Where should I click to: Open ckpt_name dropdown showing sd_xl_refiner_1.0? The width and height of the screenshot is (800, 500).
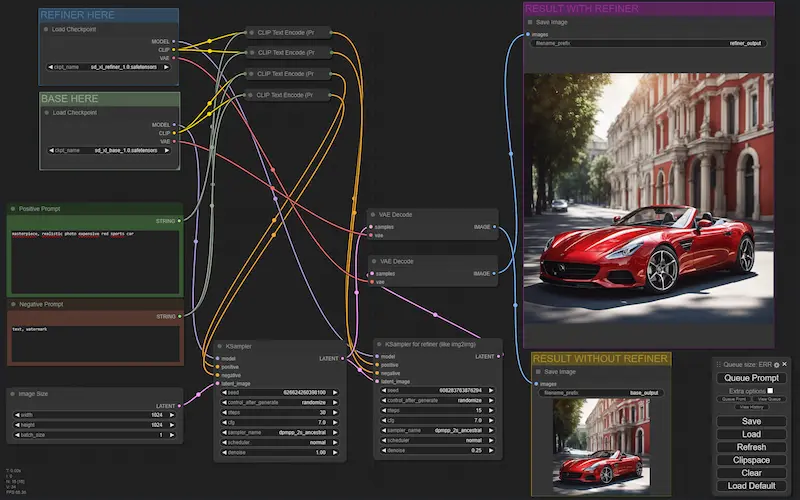pos(110,66)
